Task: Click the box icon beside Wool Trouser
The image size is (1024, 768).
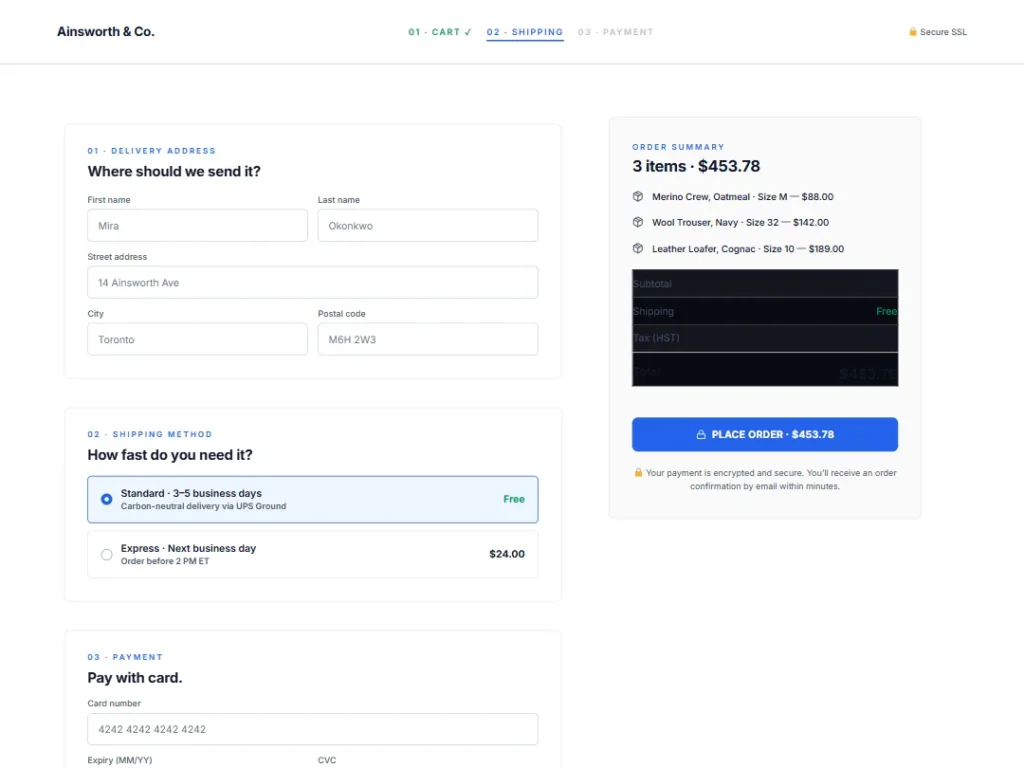Action: point(637,222)
